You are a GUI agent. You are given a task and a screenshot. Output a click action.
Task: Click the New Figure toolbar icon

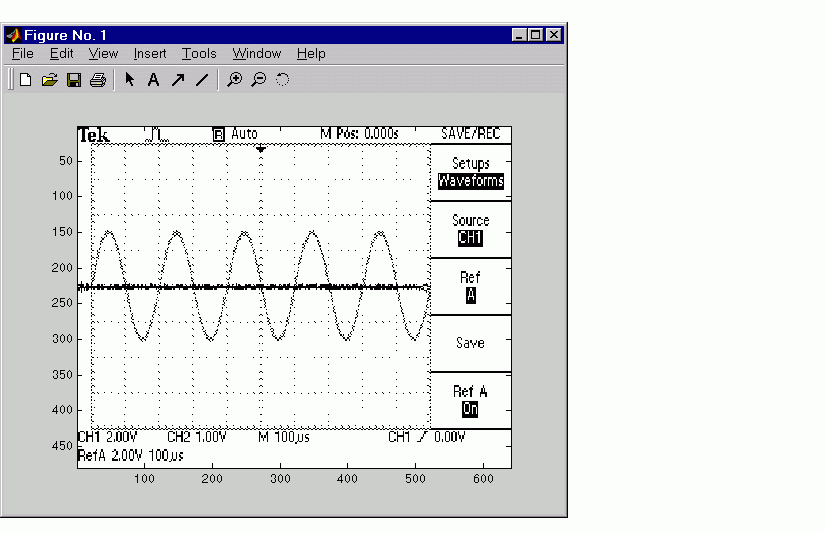[26, 80]
